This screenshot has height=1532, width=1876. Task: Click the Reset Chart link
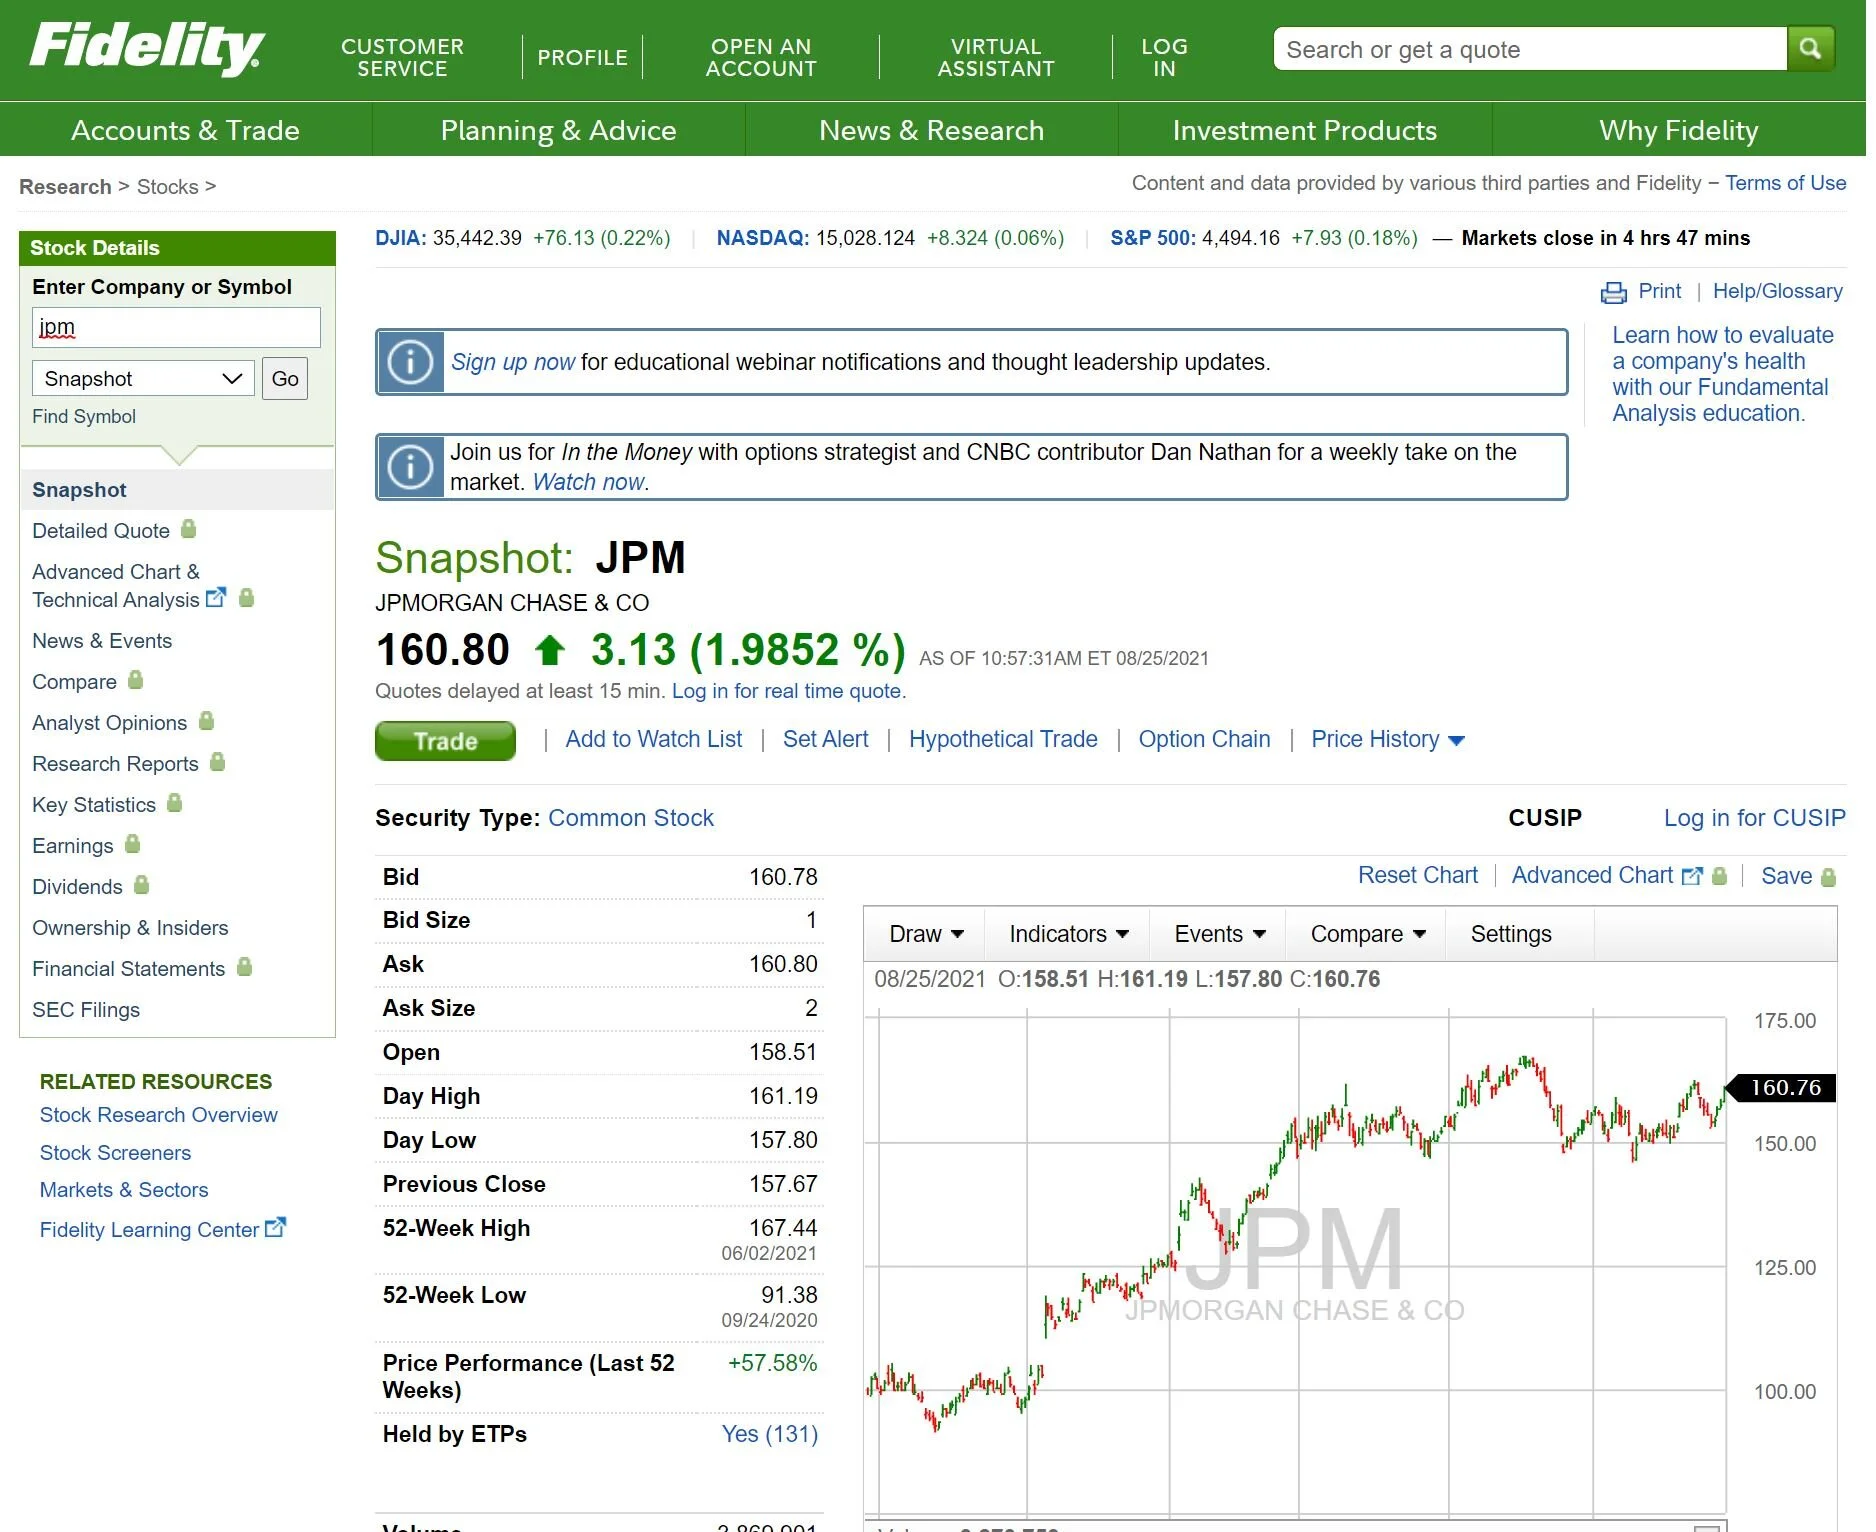point(1417,875)
